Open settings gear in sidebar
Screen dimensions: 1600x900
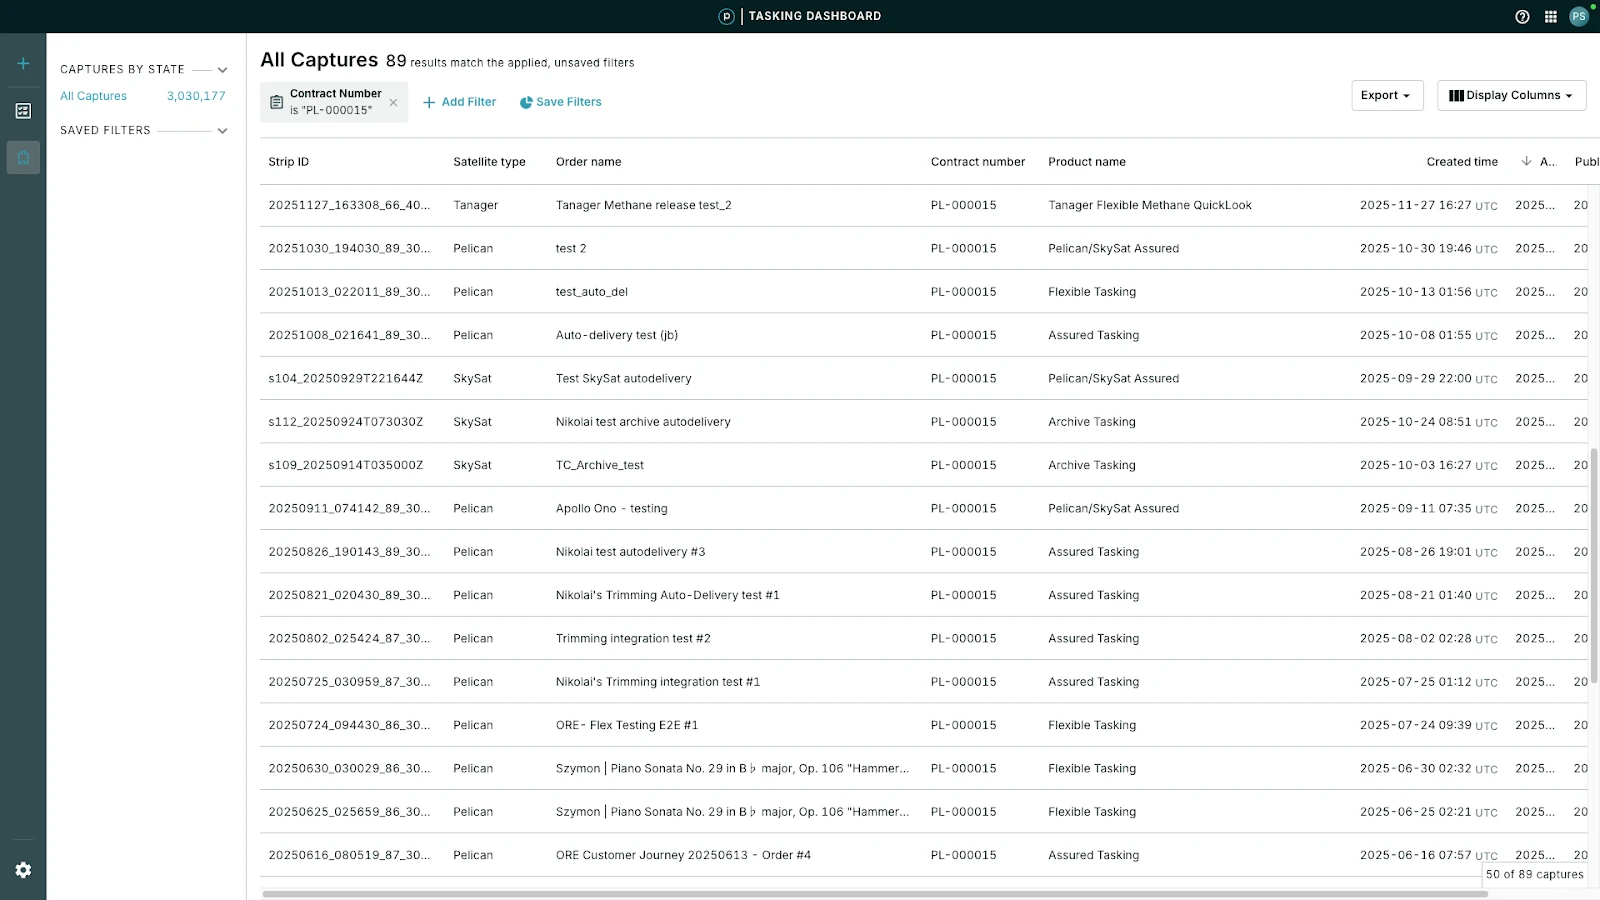[23, 870]
